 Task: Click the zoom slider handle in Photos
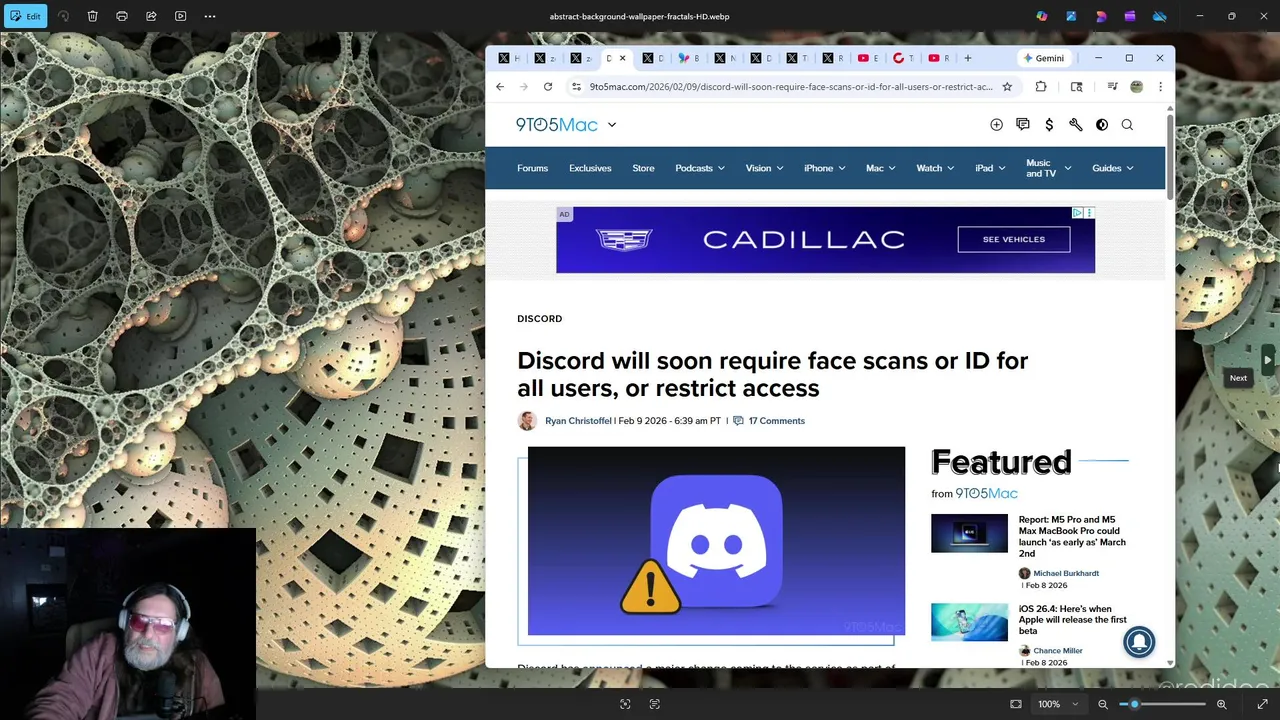[x=1134, y=704]
